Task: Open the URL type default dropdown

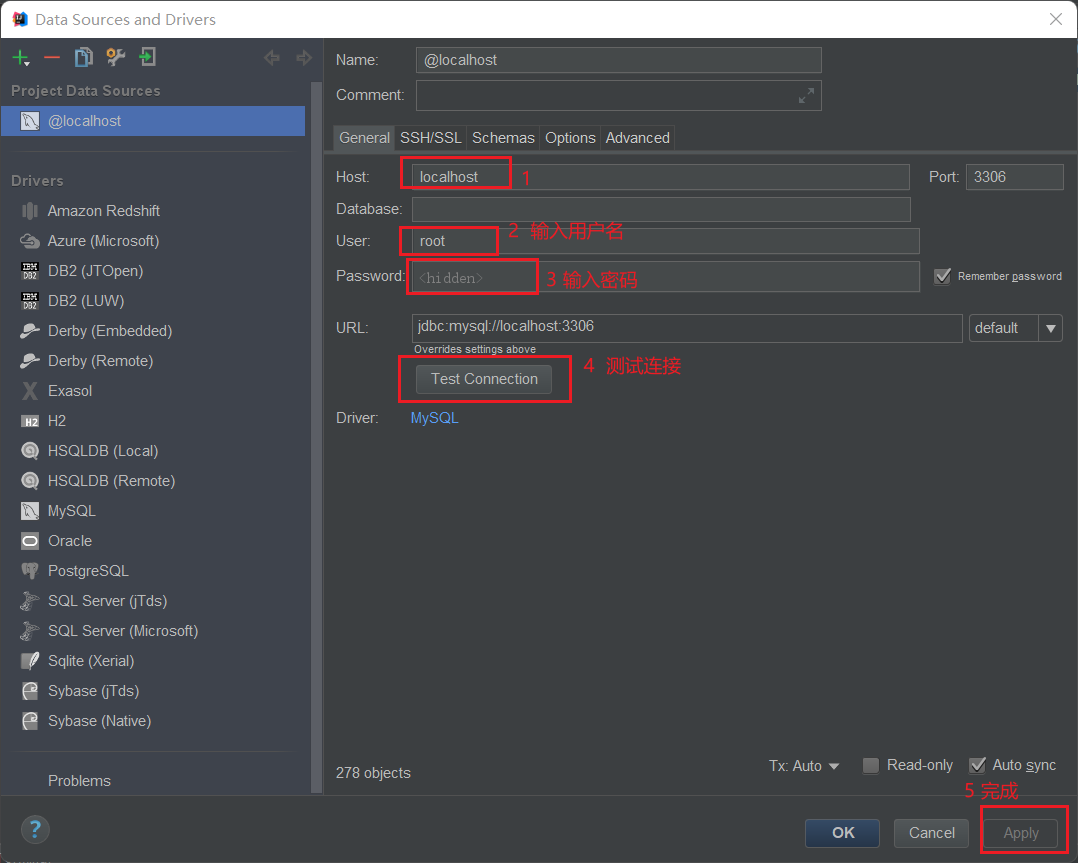Action: (x=1015, y=328)
